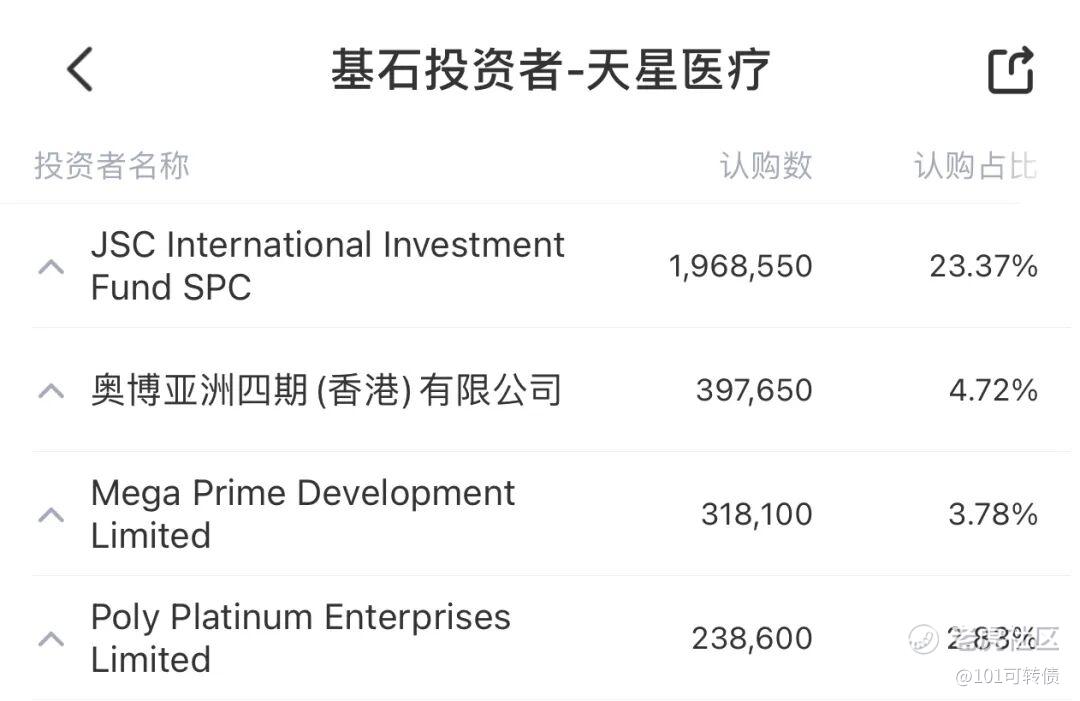Tap the 投资者名称 column header
Screen dimensions: 1080x701
[x=111, y=165]
